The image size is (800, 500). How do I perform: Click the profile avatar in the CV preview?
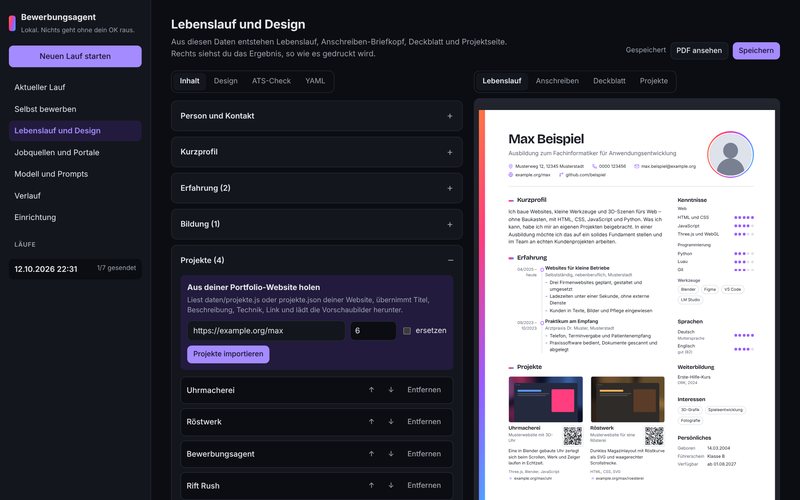730,154
